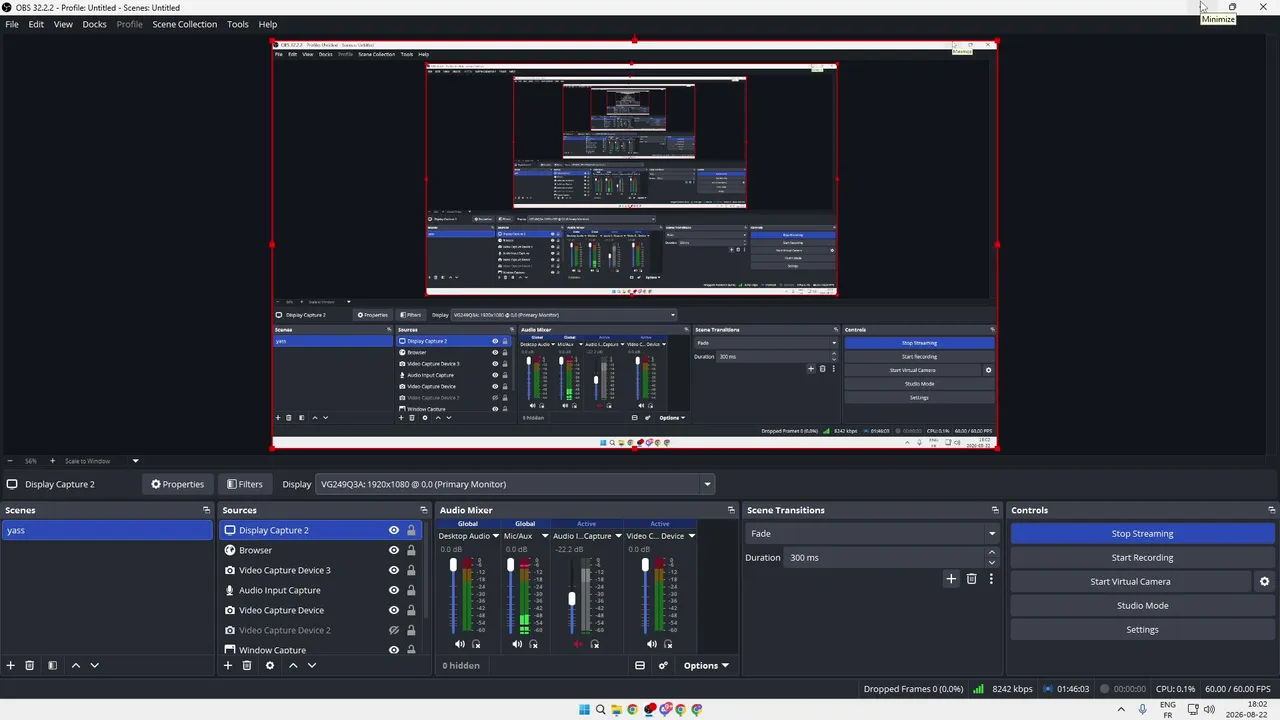Viewport: 1280px width, 720px height.
Task: Open source Properties button
Action: coord(177,484)
